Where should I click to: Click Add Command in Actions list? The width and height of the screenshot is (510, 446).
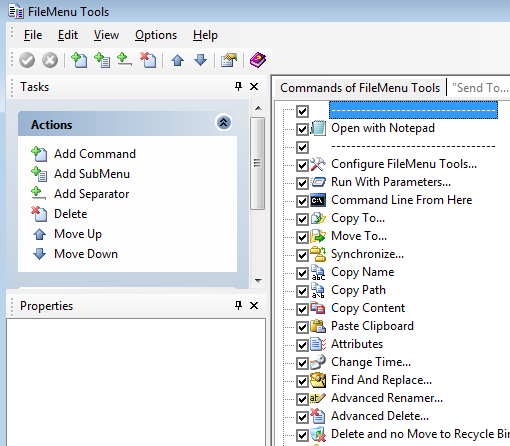(95, 154)
